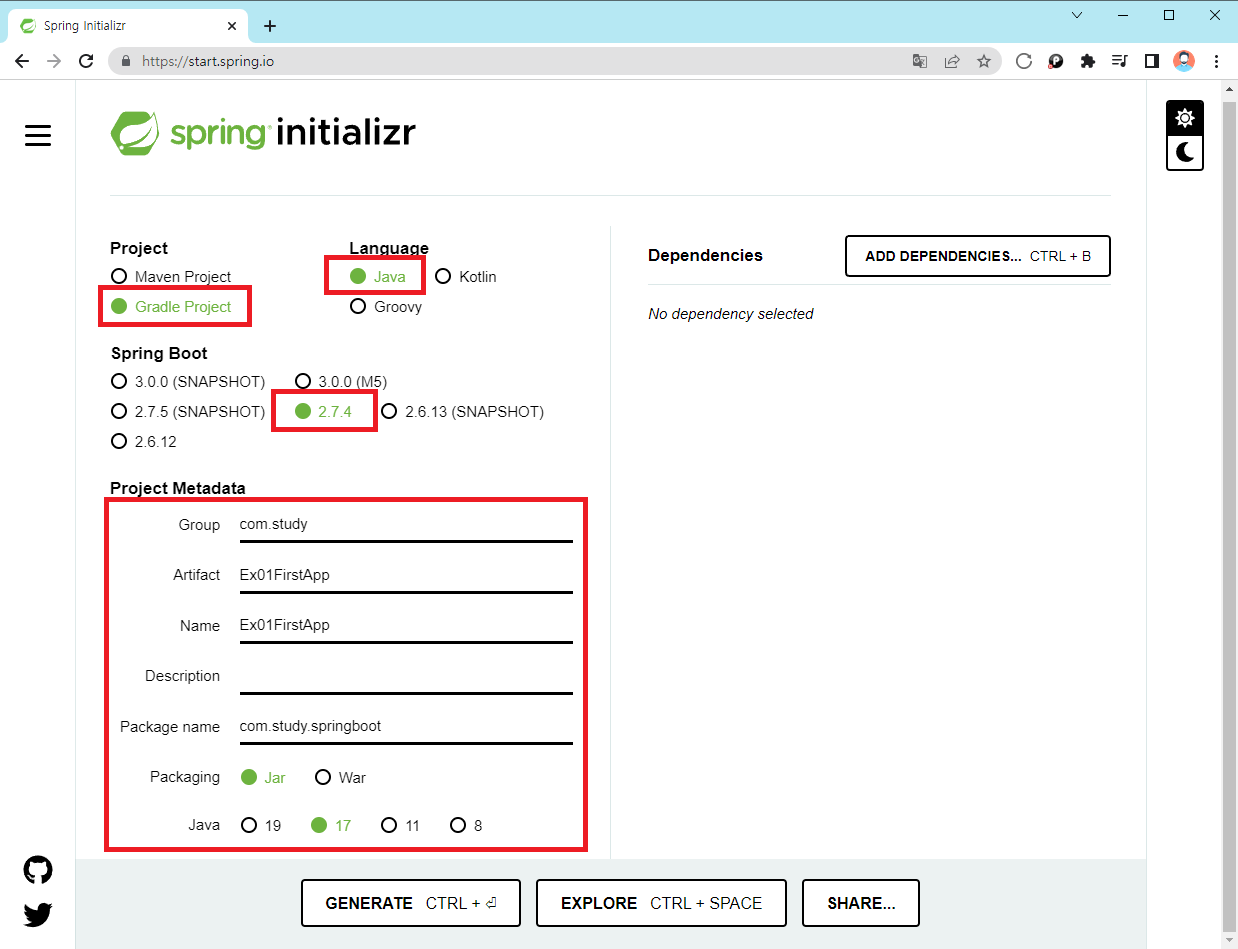This screenshot has height=949, width=1238.
Task: Select Spring Boot 3.0.0 (SNAPSHOT)
Action: [x=188, y=381]
